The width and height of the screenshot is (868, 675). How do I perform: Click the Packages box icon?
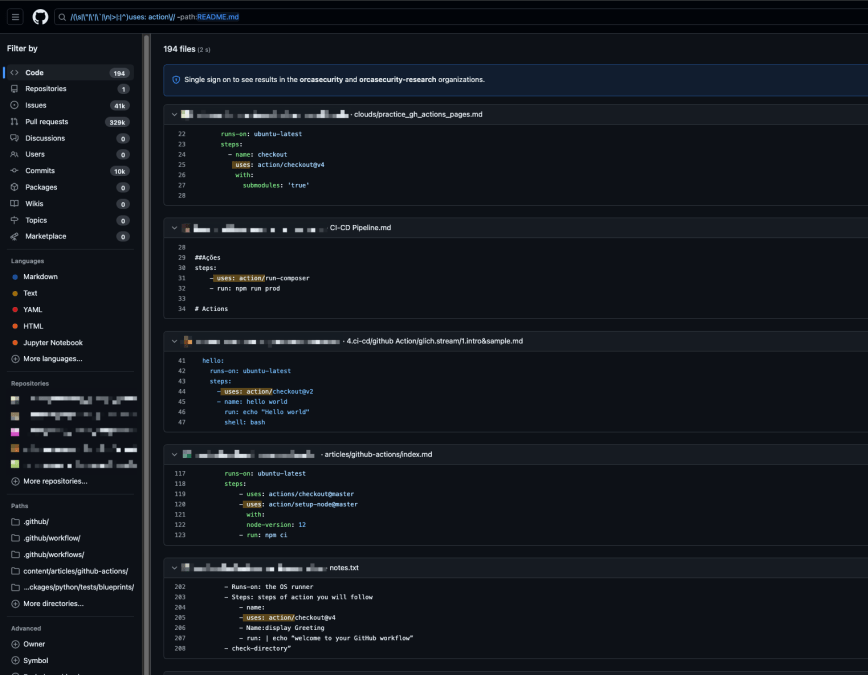click(x=14, y=187)
